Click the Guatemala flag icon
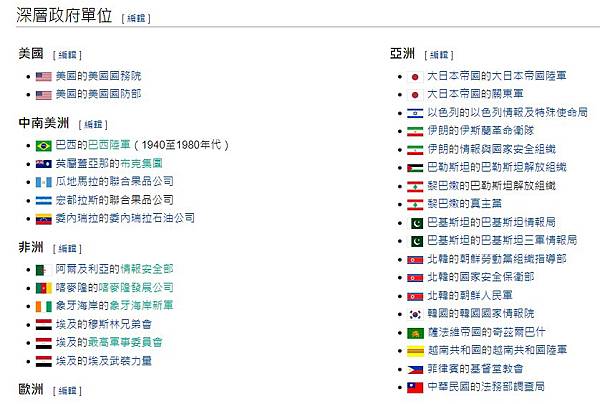 point(44,182)
